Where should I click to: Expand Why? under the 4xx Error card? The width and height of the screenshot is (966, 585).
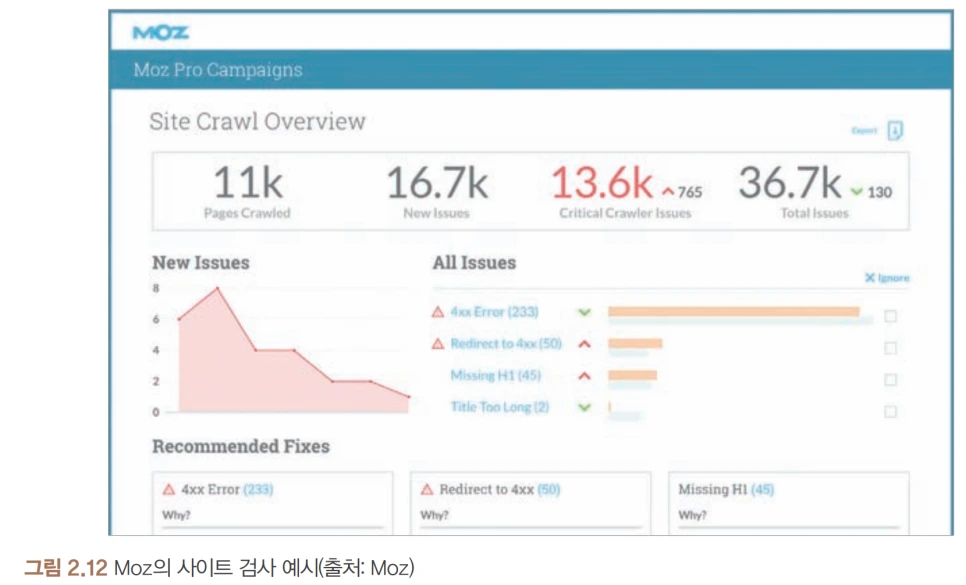pos(176,515)
